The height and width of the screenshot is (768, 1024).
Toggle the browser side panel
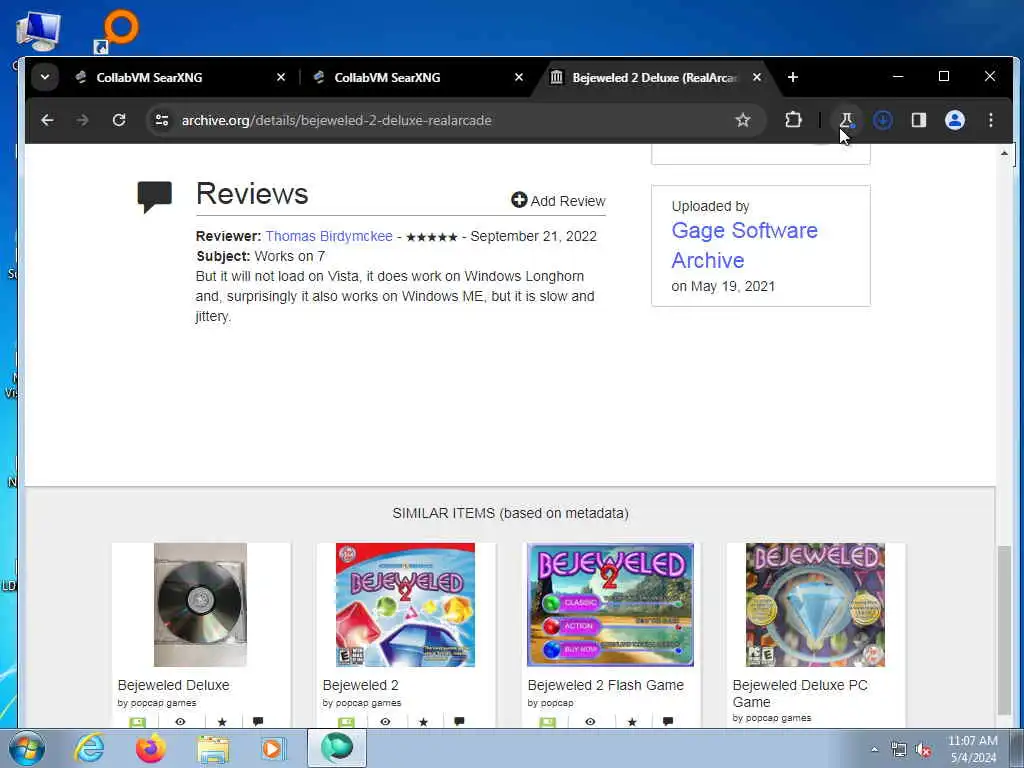tap(919, 120)
